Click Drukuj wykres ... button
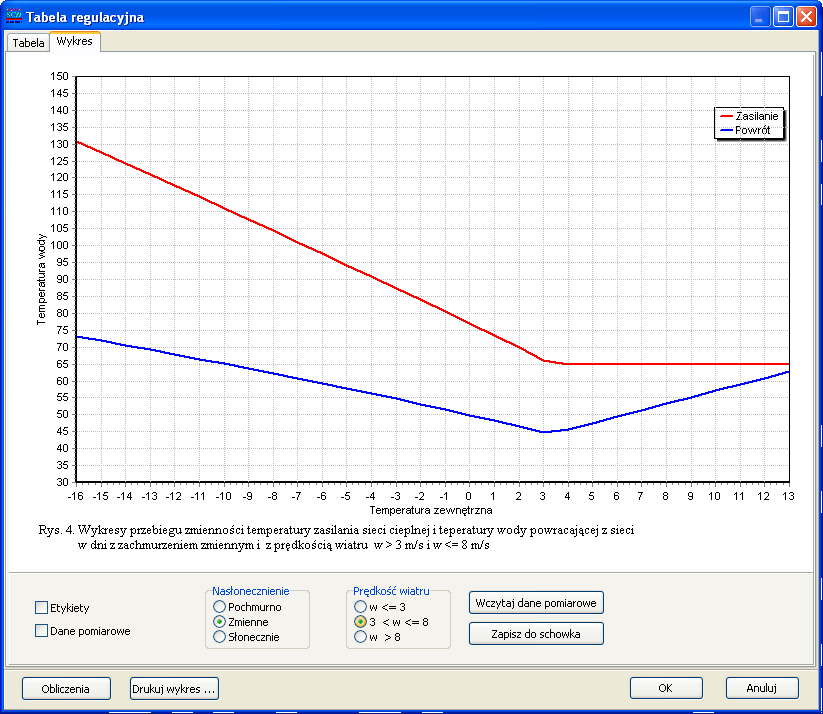 [174, 689]
